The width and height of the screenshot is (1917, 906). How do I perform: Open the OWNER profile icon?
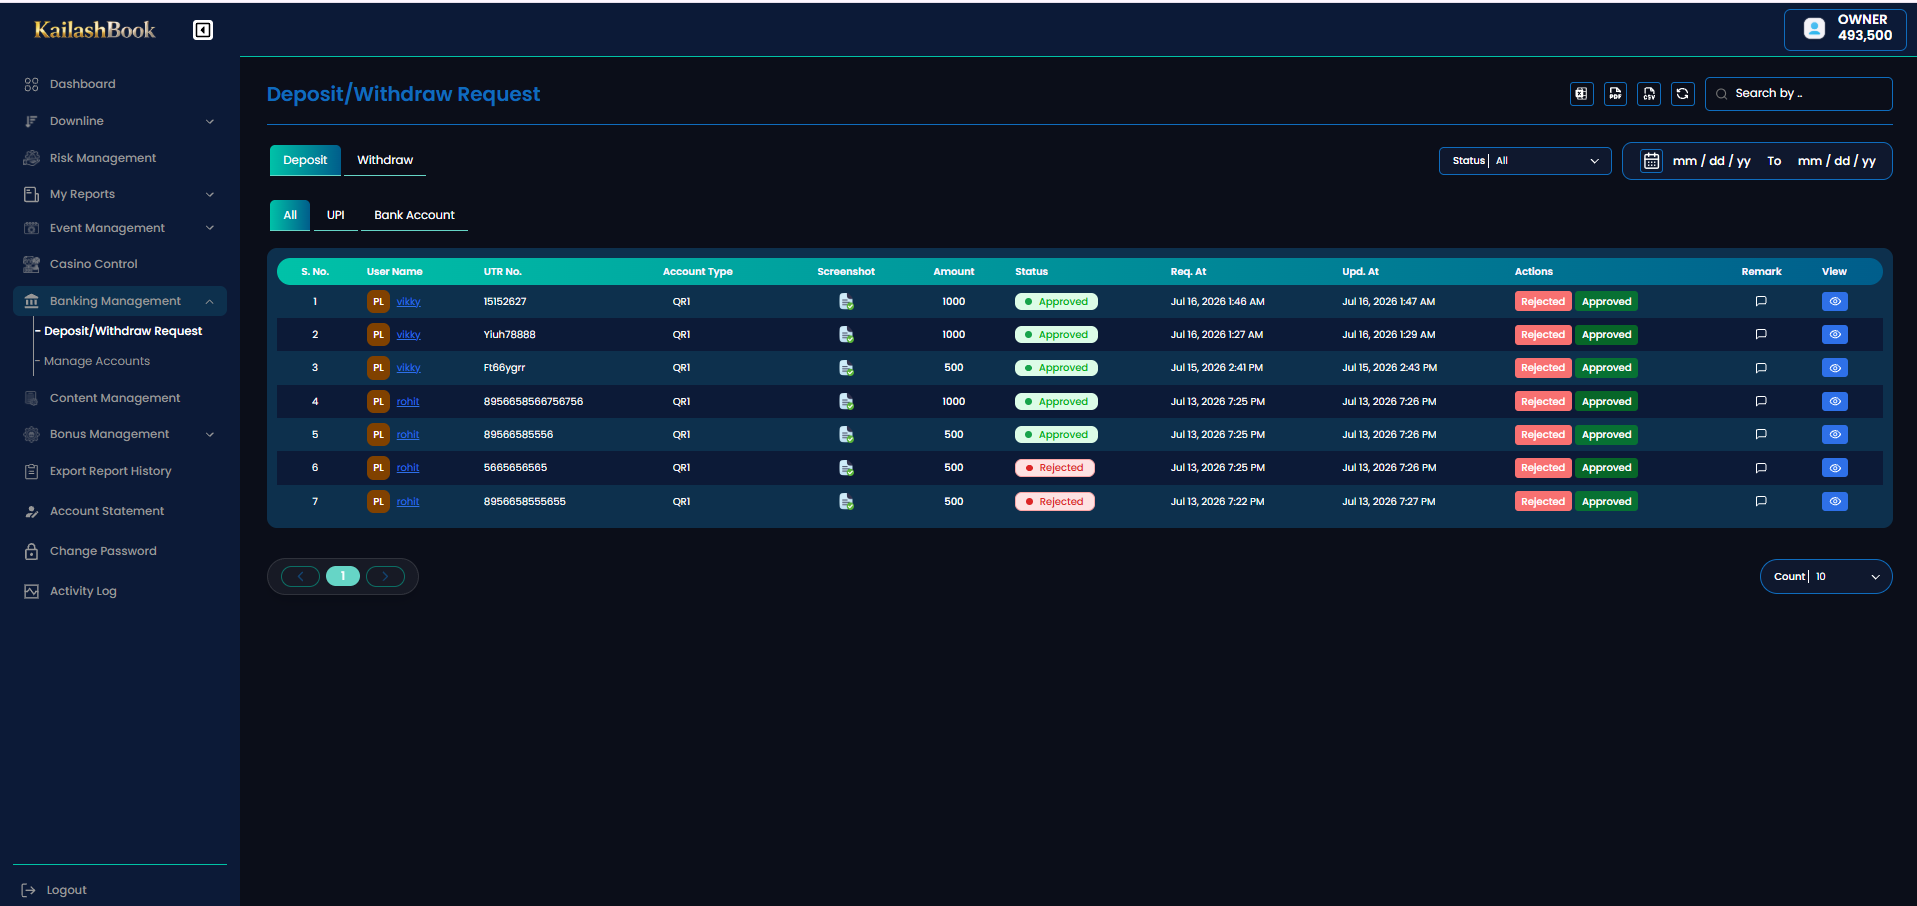coord(1814,28)
